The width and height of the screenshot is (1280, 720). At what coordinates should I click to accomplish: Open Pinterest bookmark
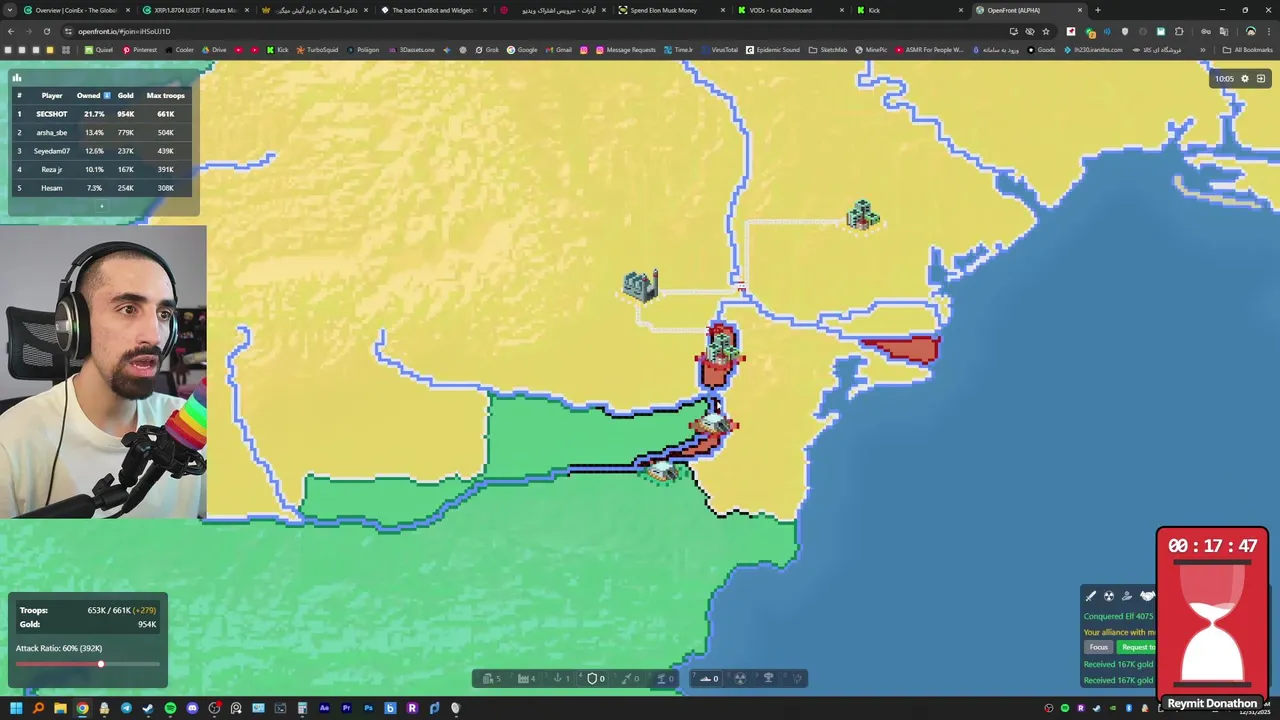point(140,49)
